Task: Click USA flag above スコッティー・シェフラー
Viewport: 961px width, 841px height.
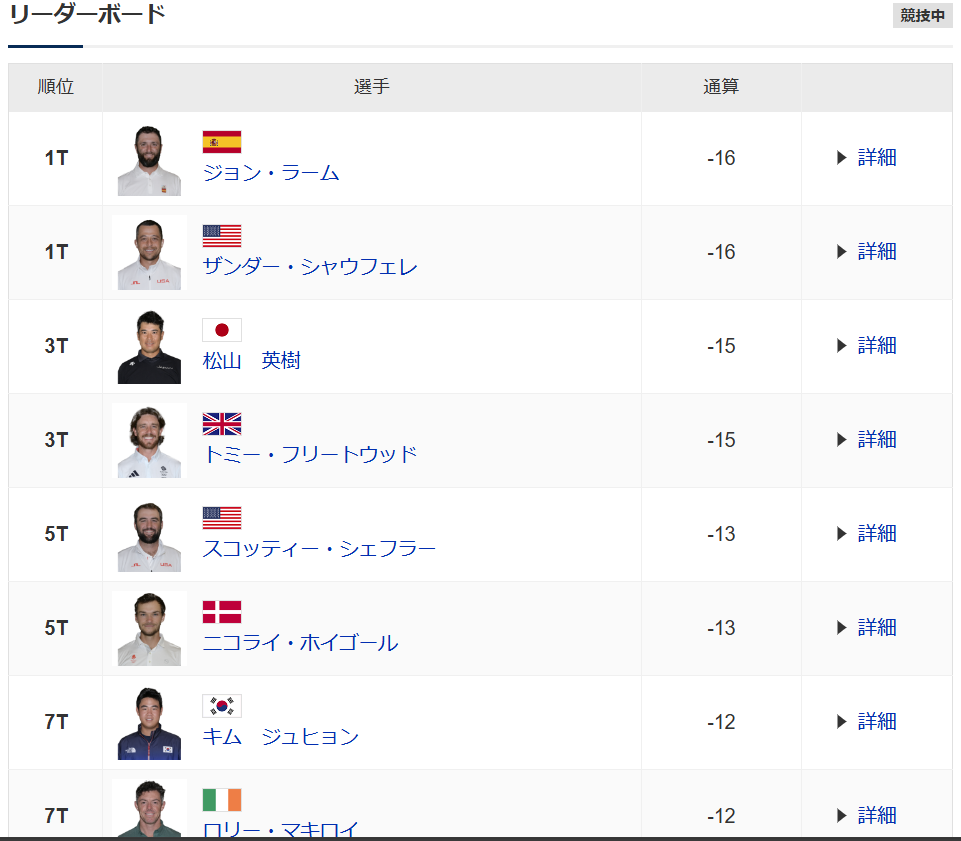Action: pos(222,518)
